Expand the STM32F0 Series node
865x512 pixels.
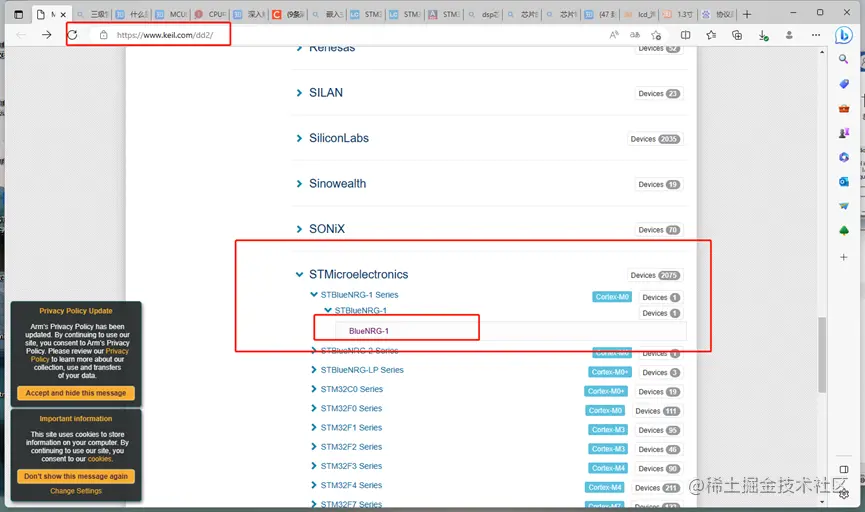pyautogui.click(x=314, y=408)
